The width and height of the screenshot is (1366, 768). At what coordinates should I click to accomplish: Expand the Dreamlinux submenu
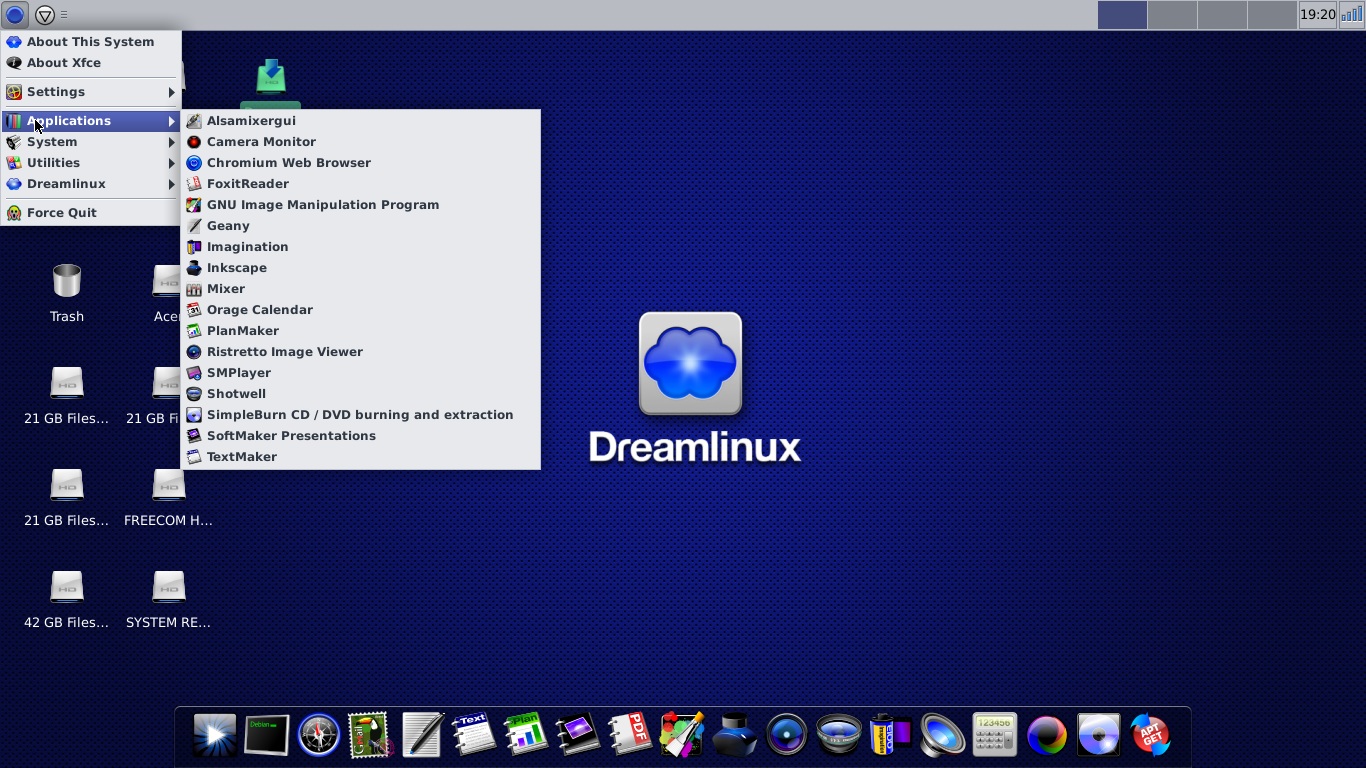tap(91, 184)
